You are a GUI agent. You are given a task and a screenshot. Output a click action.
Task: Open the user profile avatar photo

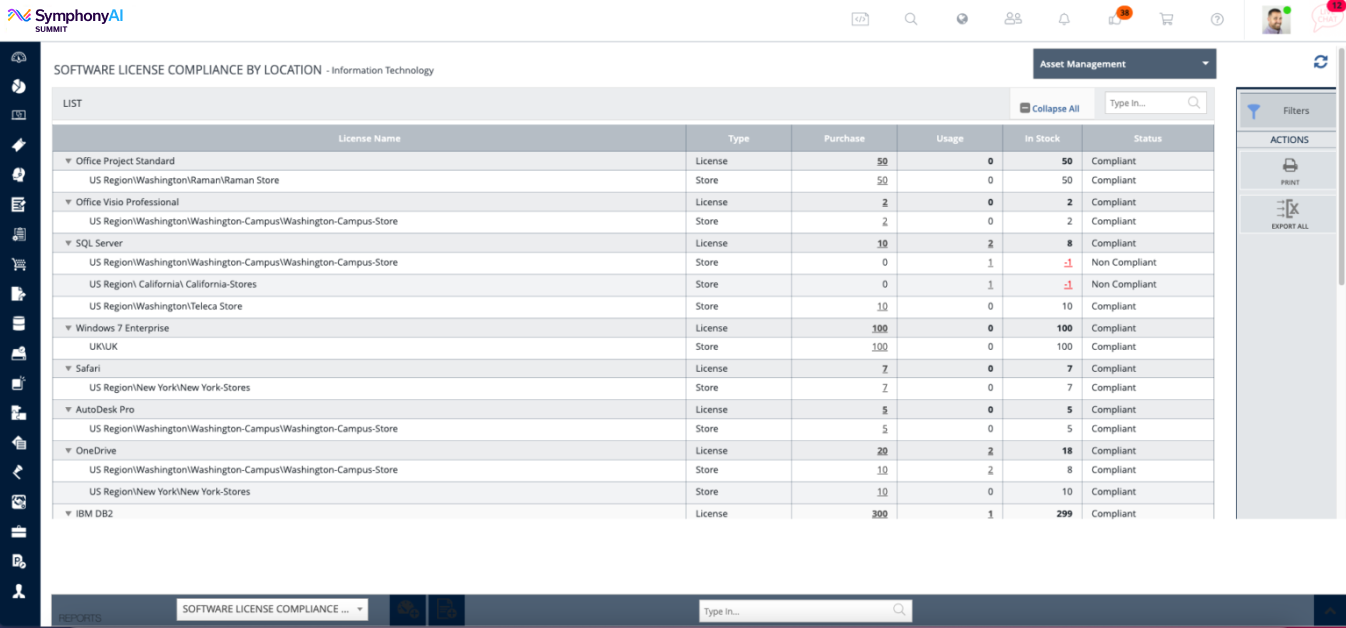[x=1275, y=20]
